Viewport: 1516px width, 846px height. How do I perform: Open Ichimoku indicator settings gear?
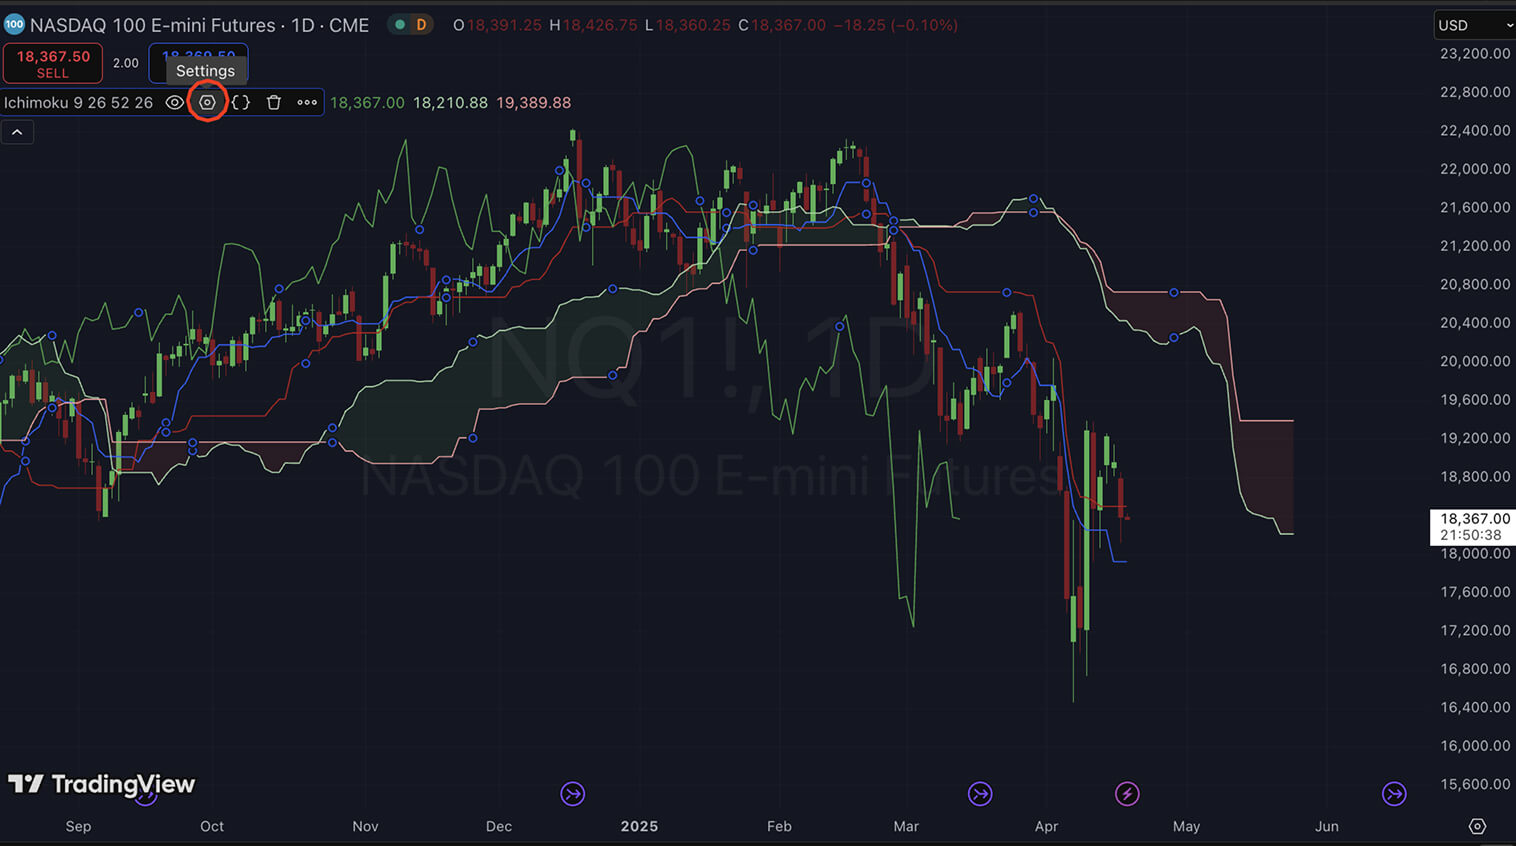click(x=207, y=102)
